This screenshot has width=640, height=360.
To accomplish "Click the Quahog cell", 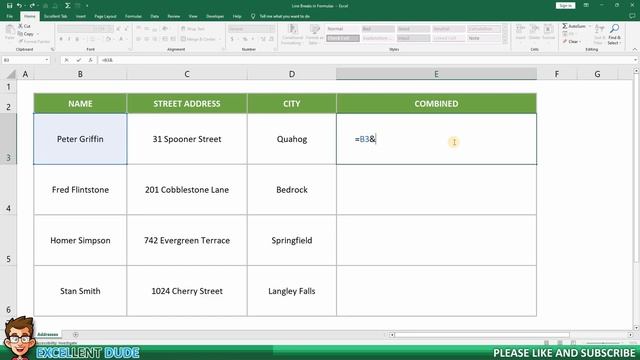I will click(292, 139).
